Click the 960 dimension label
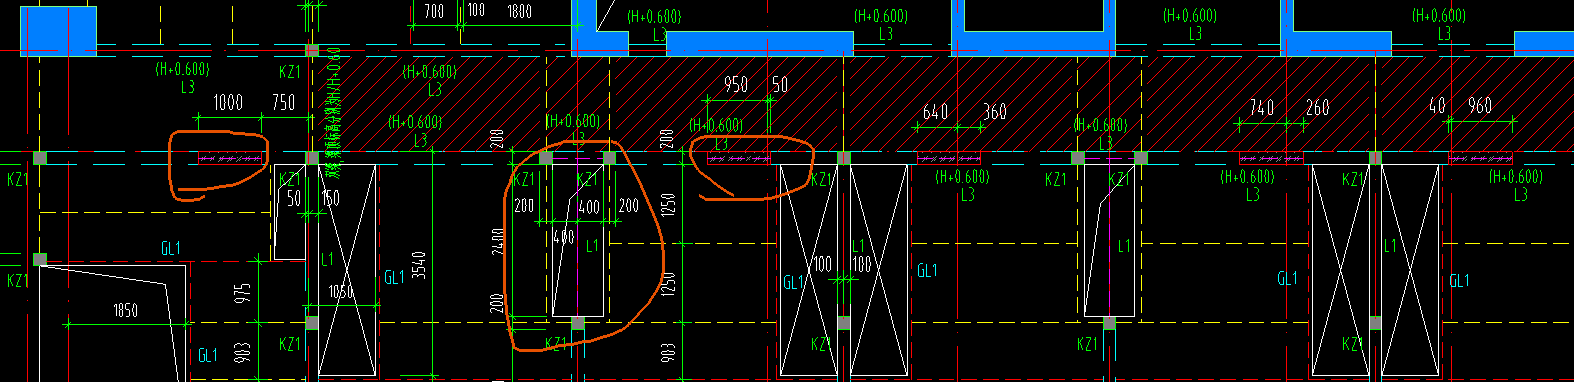The width and height of the screenshot is (1574, 382). coord(1480,105)
